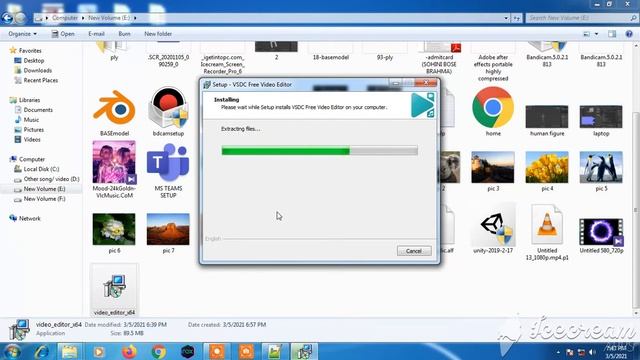Open the address bar history dropdown
This screenshot has height=360, width=640.
click(x=506, y=18)
